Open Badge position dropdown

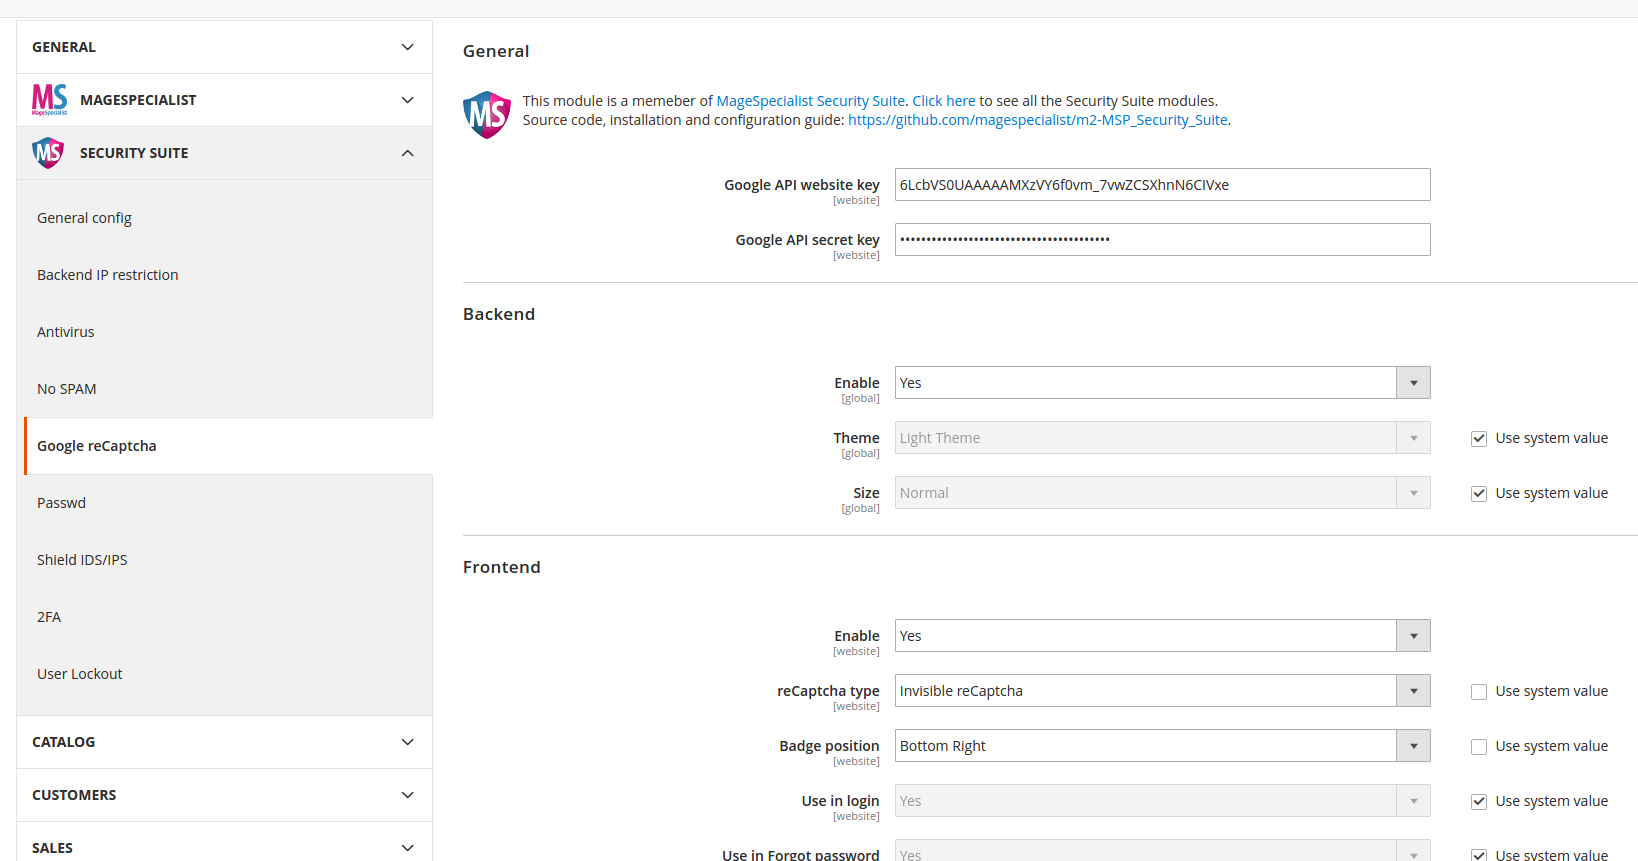click(1162, 746)
